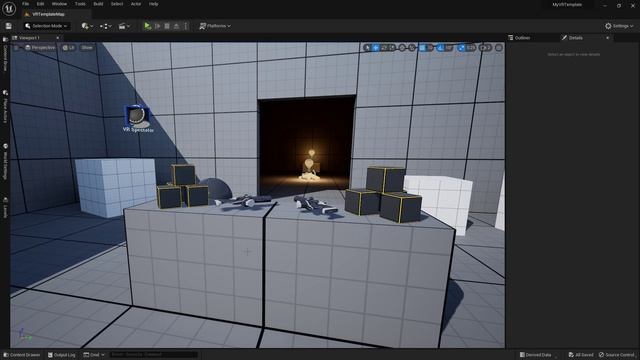The width and height of the screenshot is (640, 360).
Task: Open the File menu
Action: [25, 4]
